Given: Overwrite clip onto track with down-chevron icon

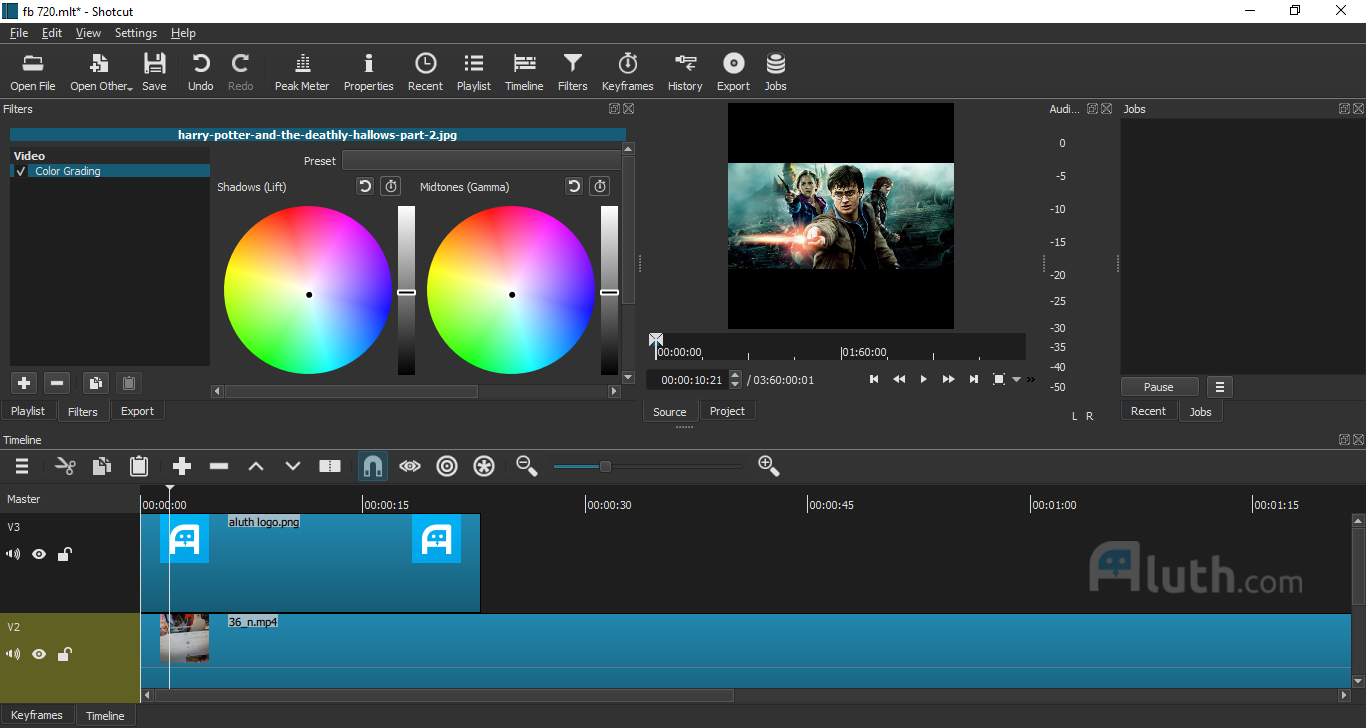Looking at the screenshot, I should coord(293,466).
